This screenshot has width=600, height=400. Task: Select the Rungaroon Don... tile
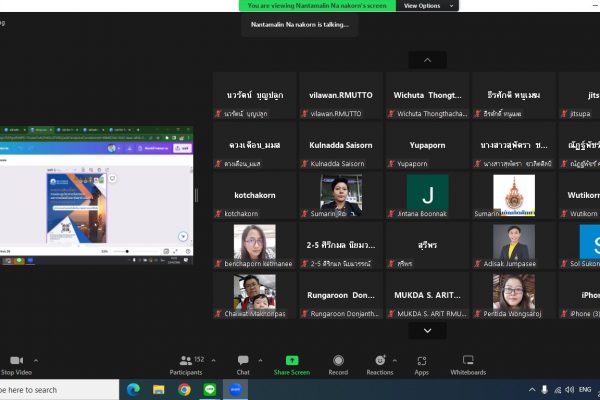click(x=341, y=296)
